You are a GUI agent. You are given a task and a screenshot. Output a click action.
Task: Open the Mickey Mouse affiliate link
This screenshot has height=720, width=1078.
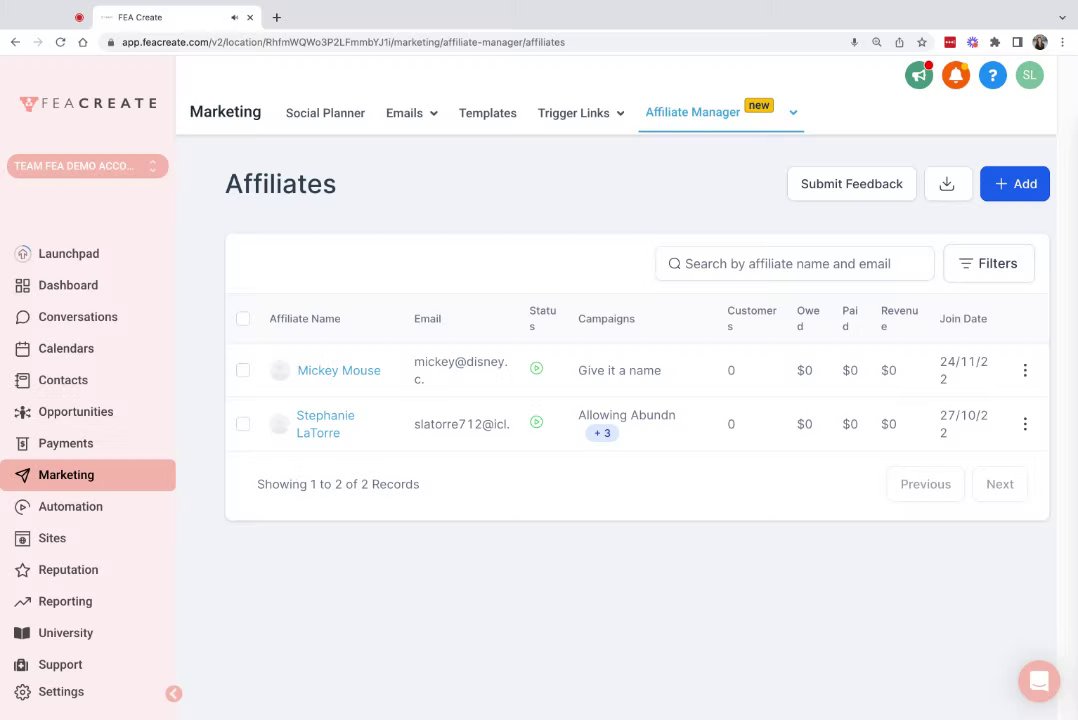point(339,371)
